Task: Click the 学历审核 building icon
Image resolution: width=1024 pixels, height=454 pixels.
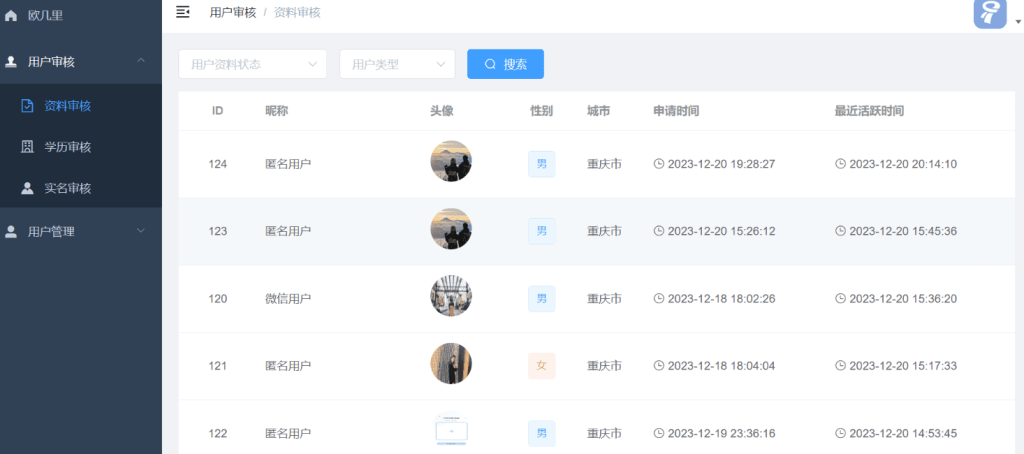Action: (x=27, y=147)
